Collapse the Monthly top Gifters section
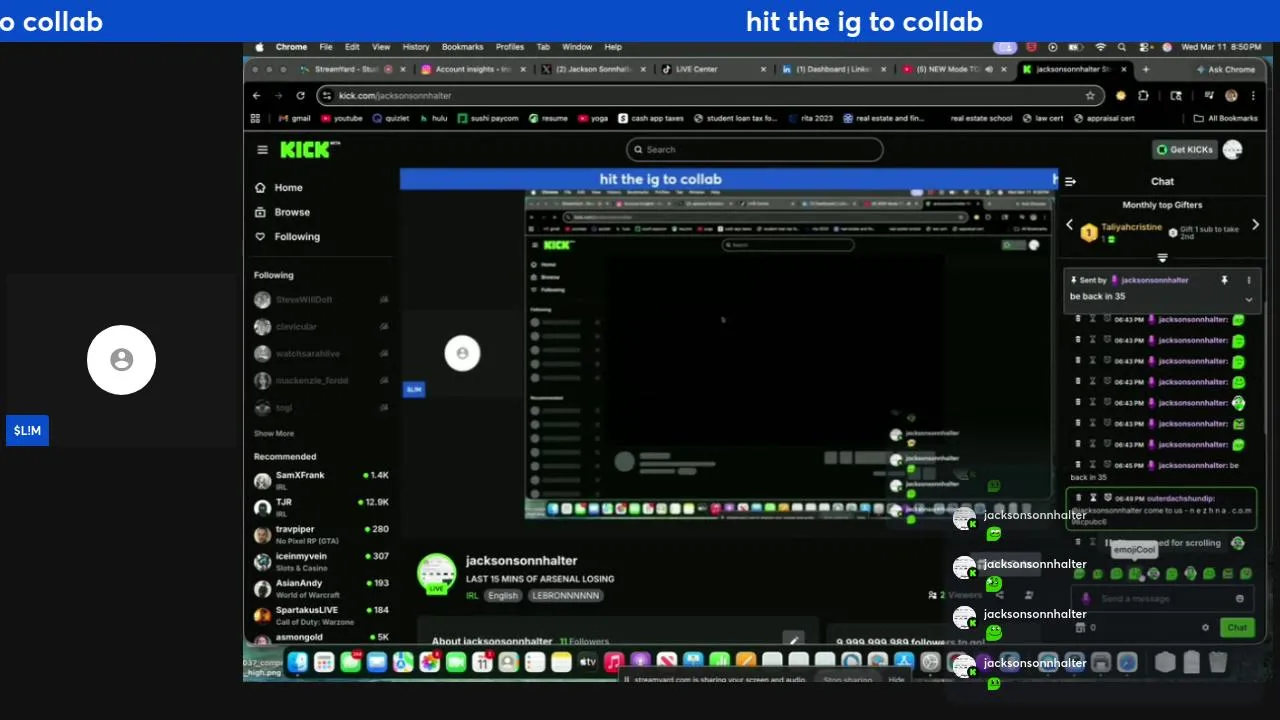1280x720 pixels. pyautogui.click(x=1162, y=258)
